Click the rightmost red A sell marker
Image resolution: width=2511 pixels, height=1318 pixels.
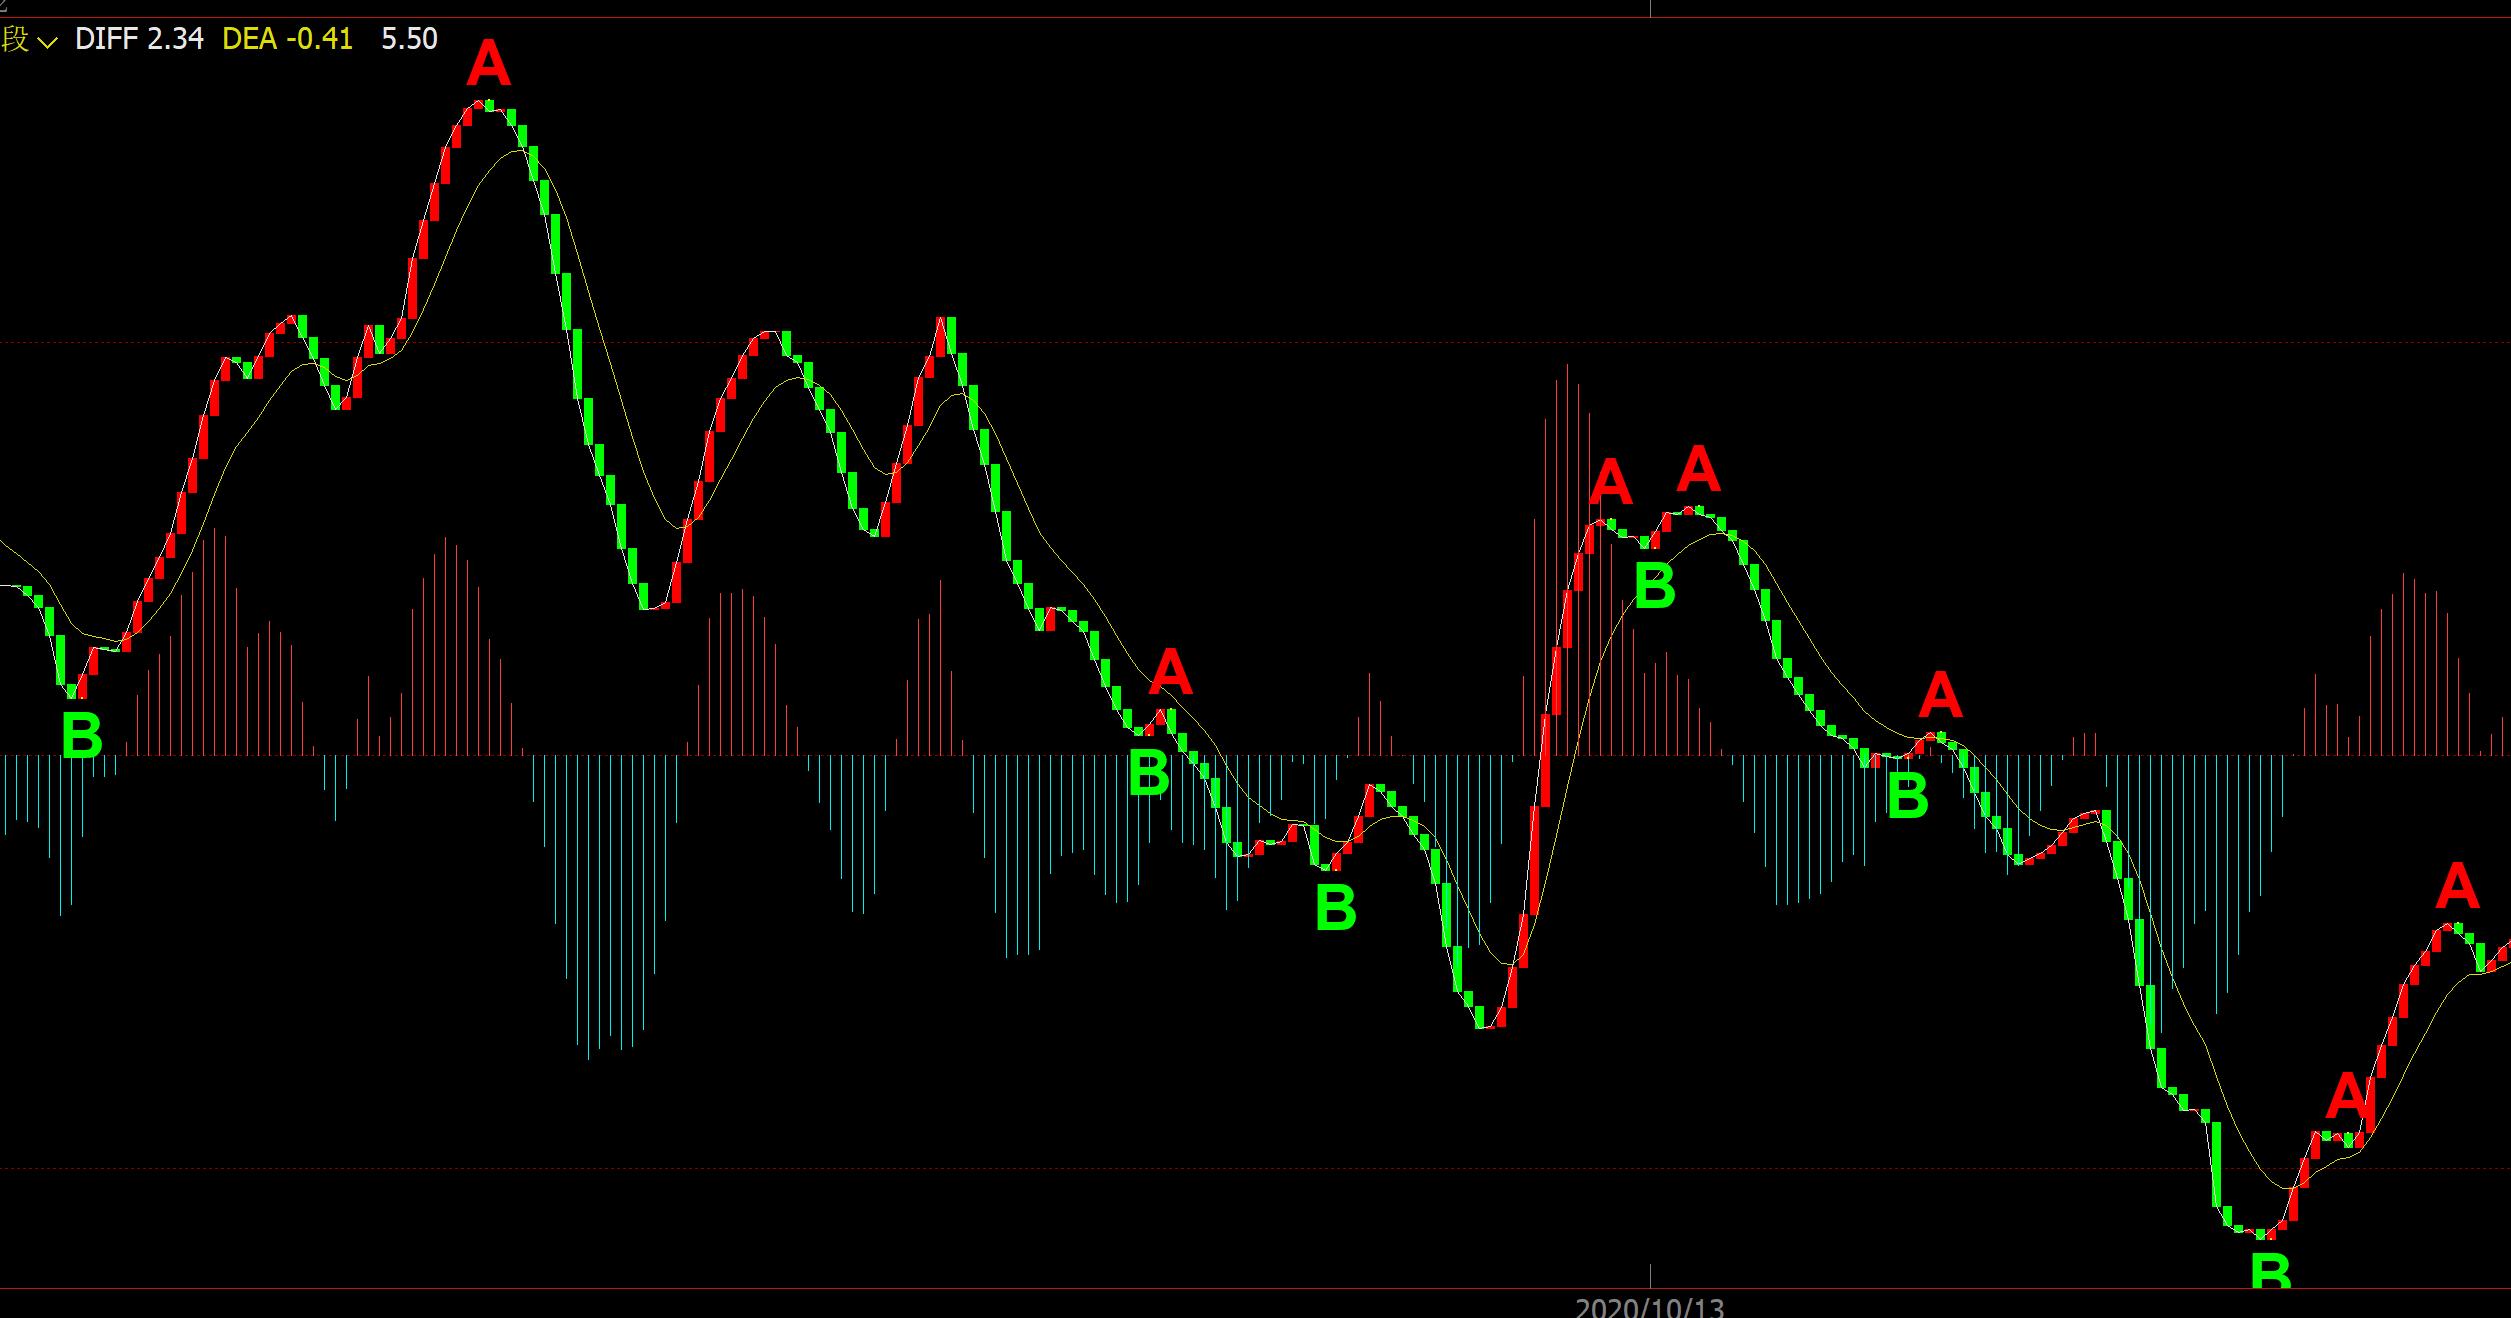[2457, 887]
